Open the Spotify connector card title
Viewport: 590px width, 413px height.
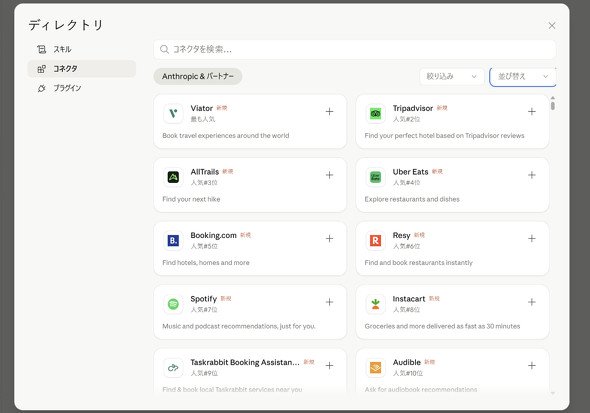coord(204,299)
